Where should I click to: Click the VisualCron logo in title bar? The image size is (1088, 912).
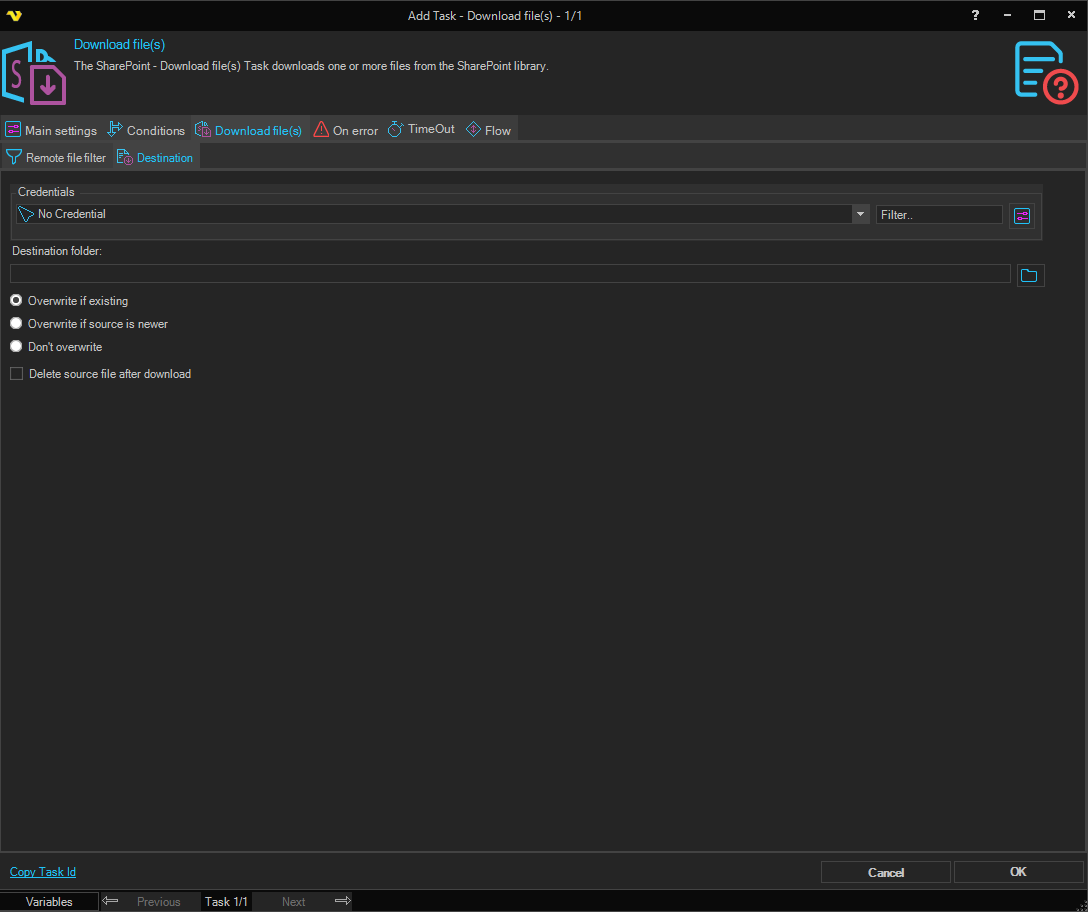coord(14,15)
